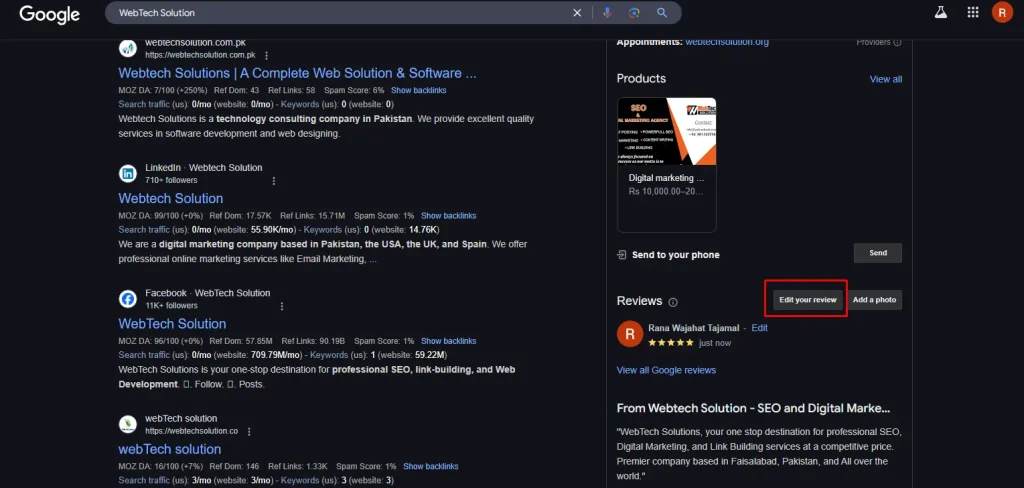Viewport: 1024px width, 488px height.
Task: Click the five-star review rating
Action: [671, 342]
